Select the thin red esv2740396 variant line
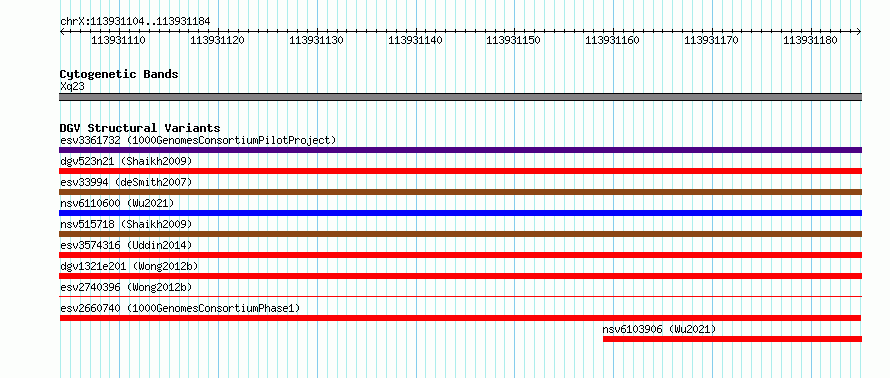Screen dimensions: 890x378 (x=460, y=296)
